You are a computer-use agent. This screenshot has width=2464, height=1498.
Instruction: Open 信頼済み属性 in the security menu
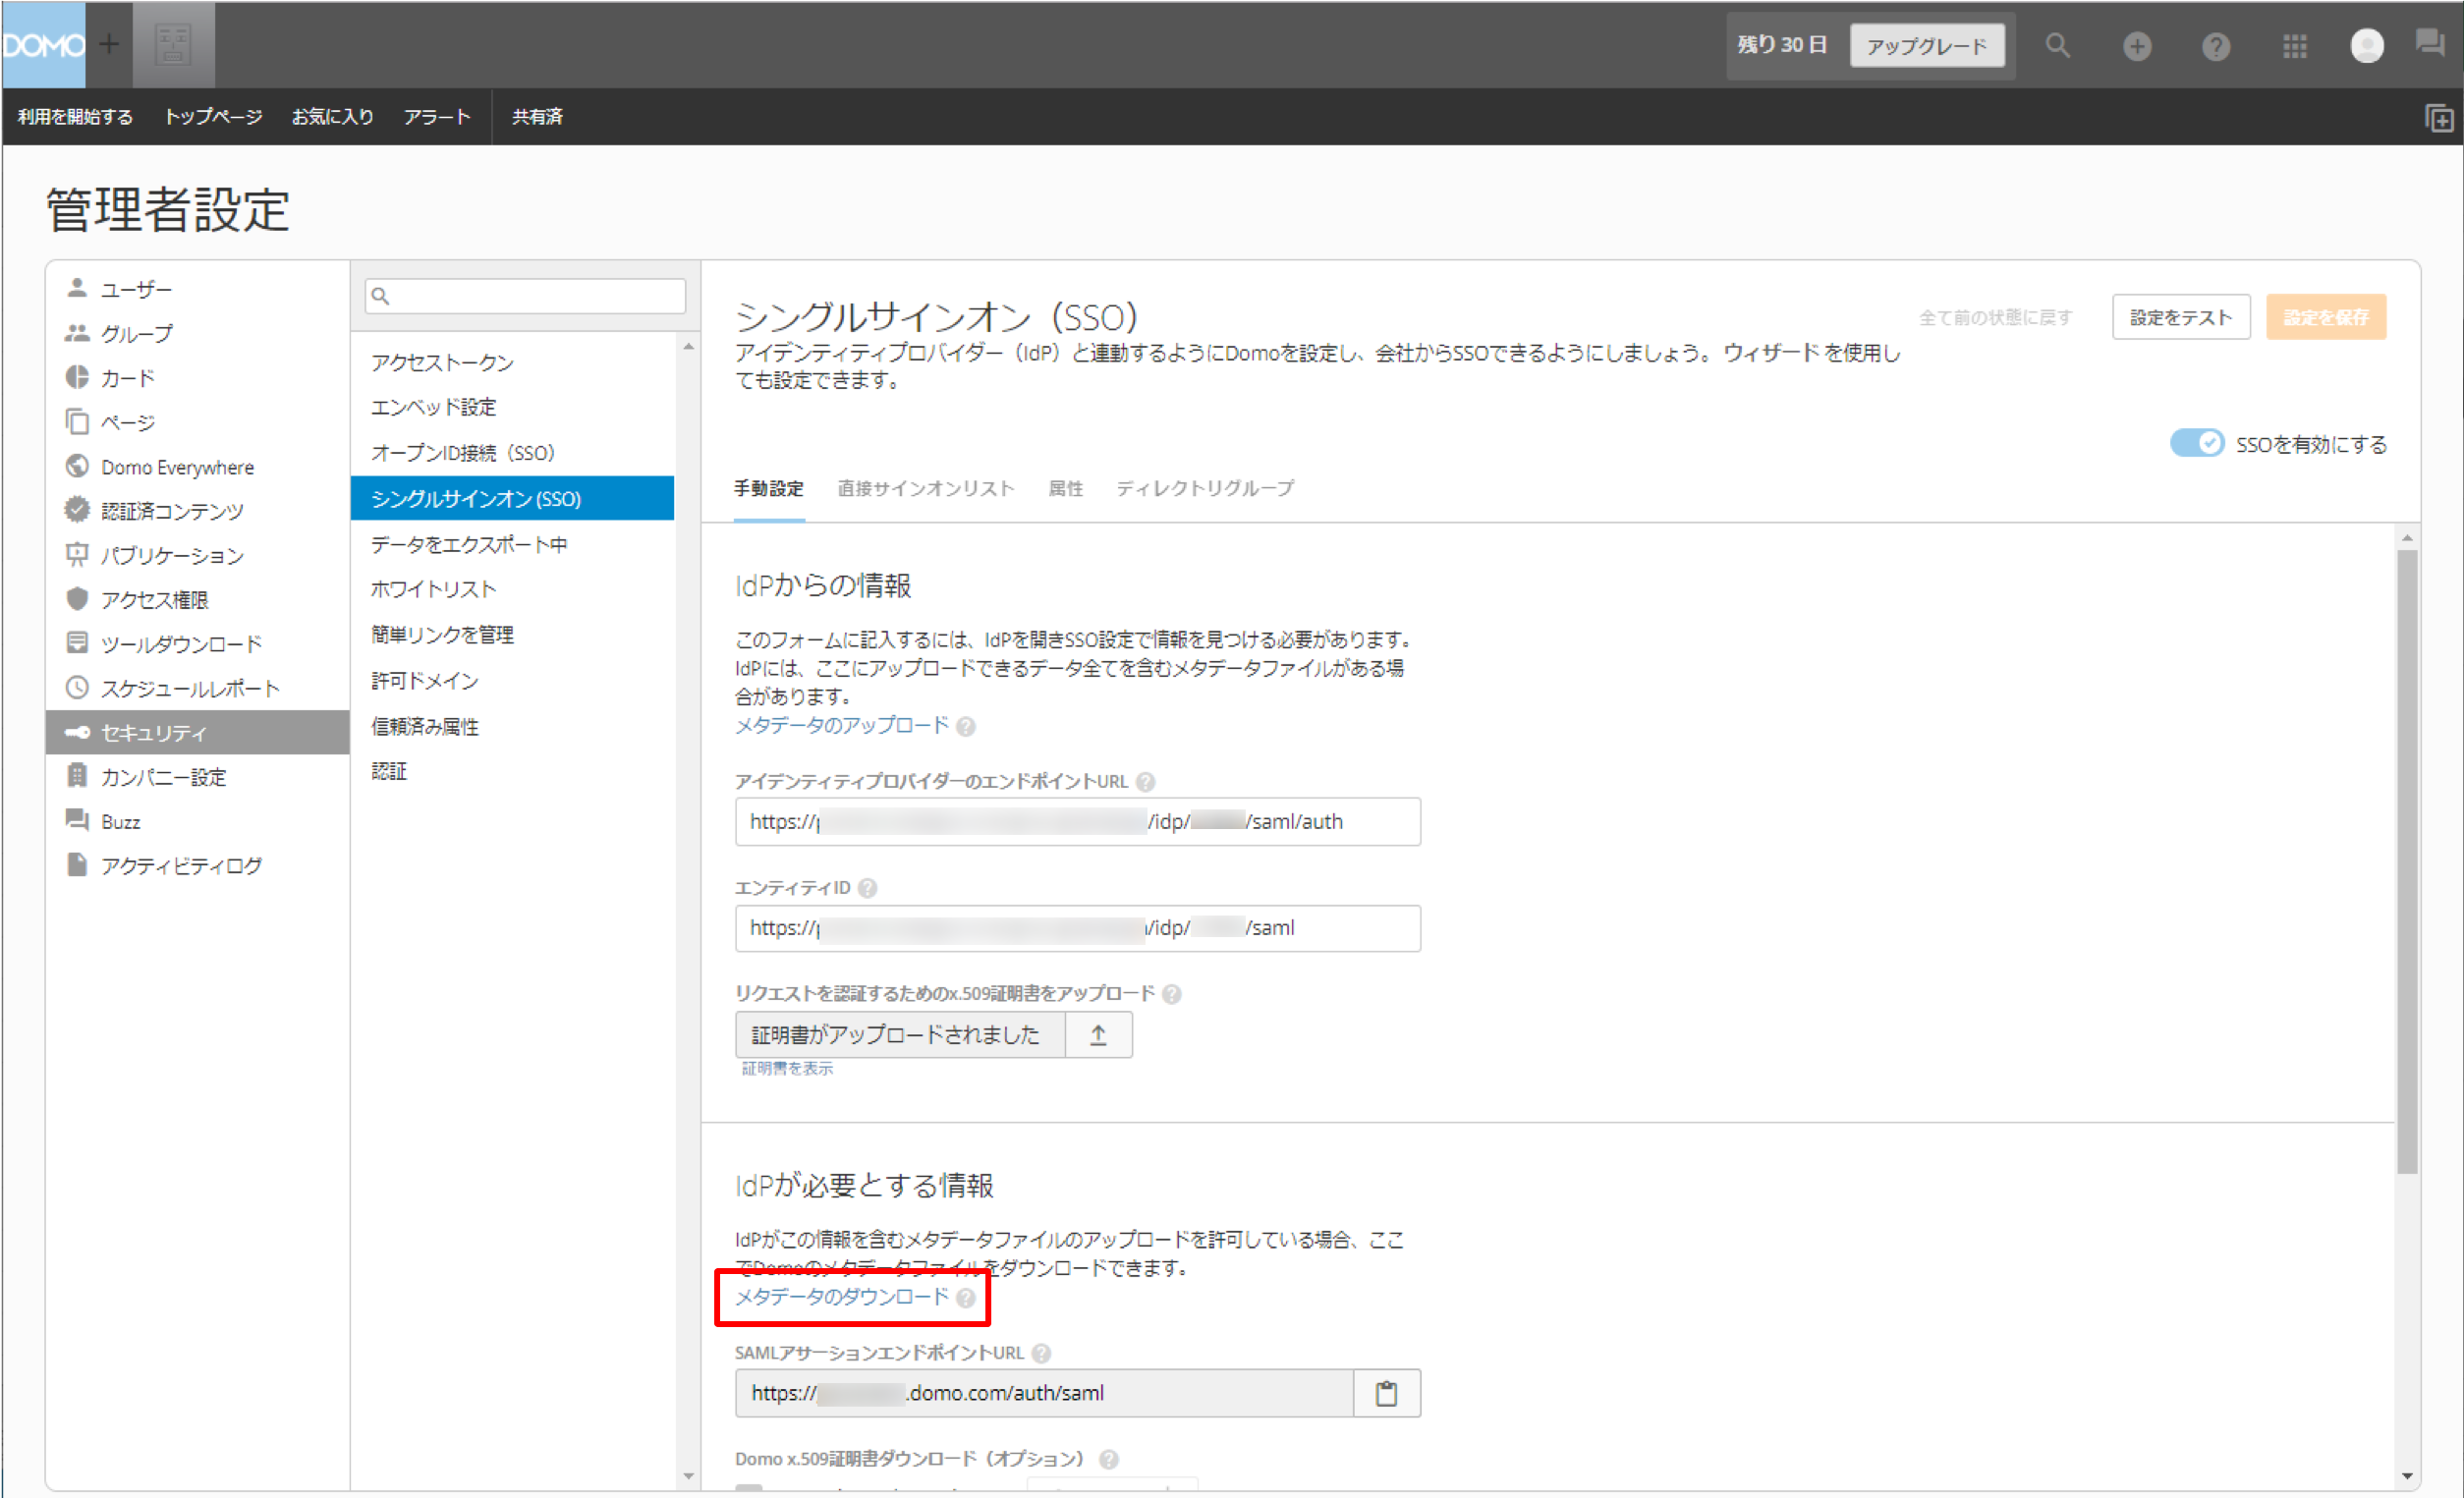[x=512, y=726]
